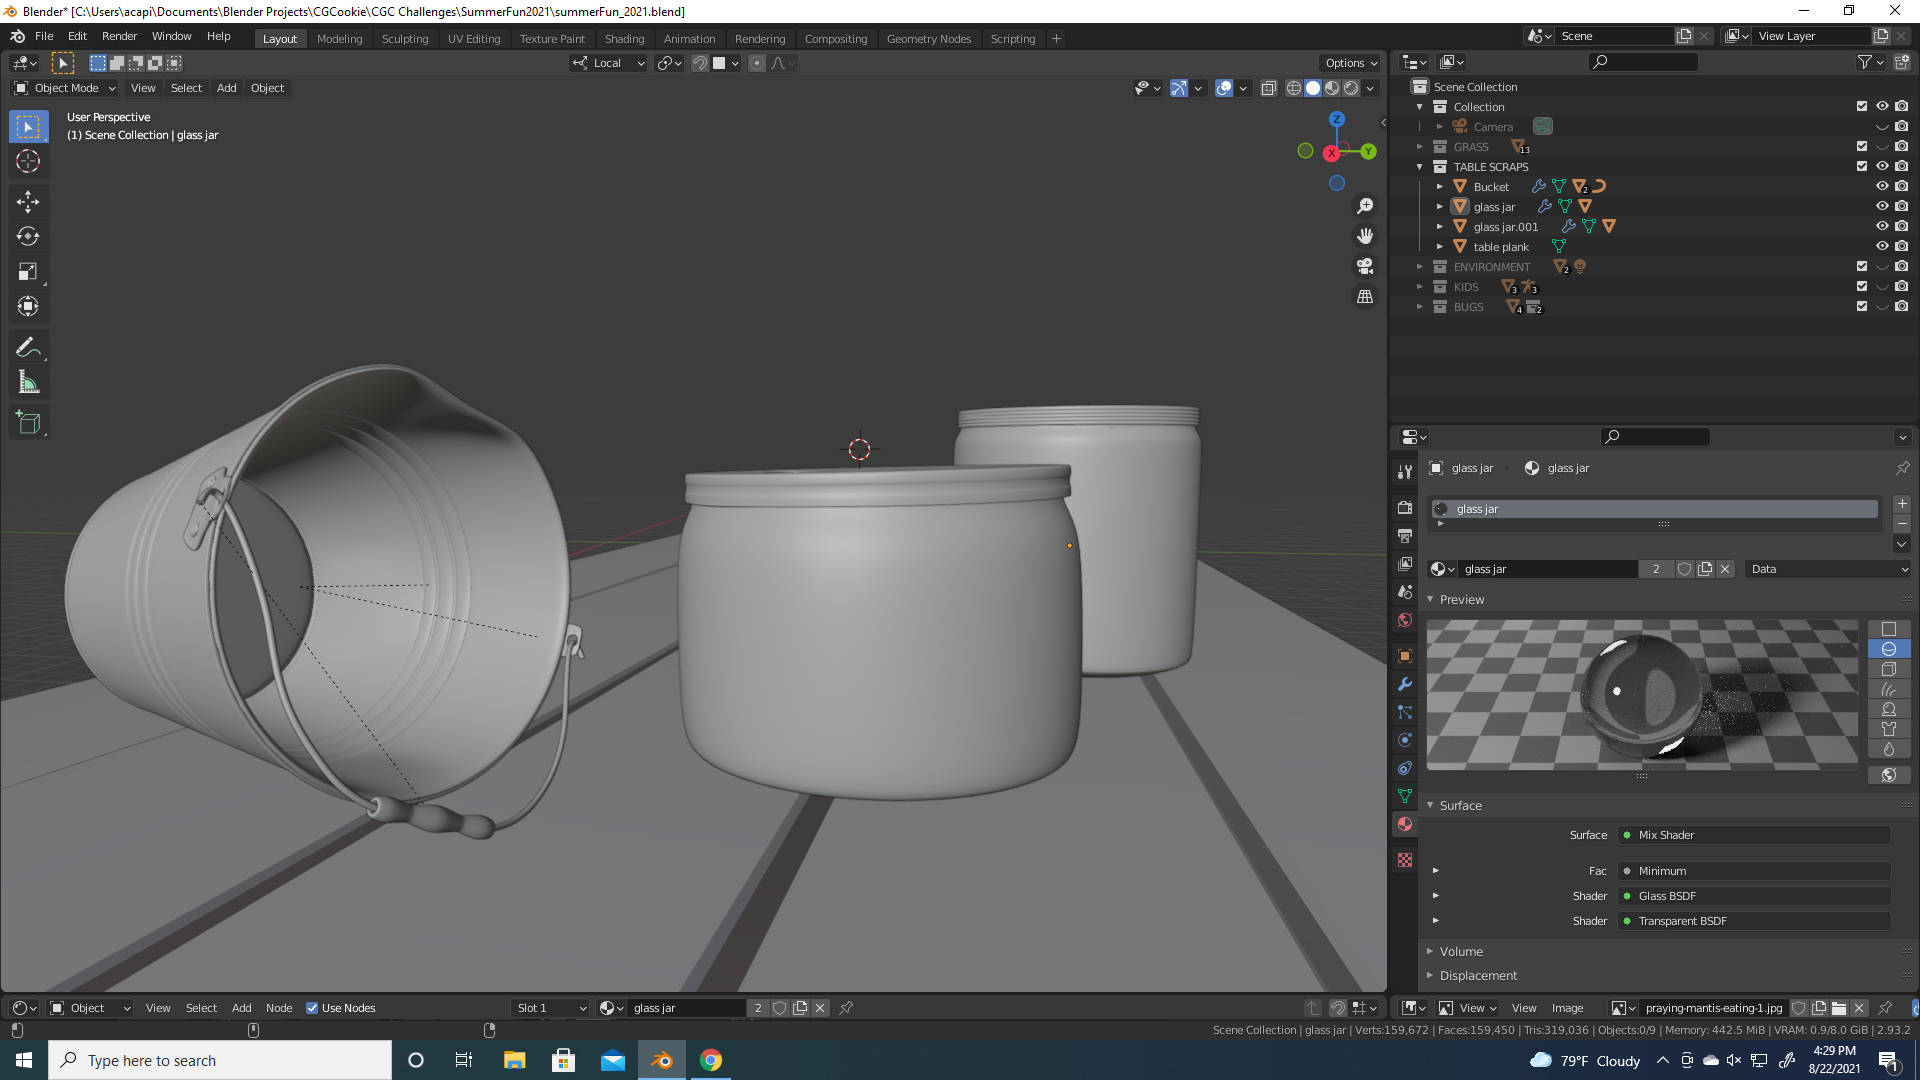This screenshot has height=1080, width=1920.
Task: Select the Move tool in toolbar
Action: coord(28,202)
